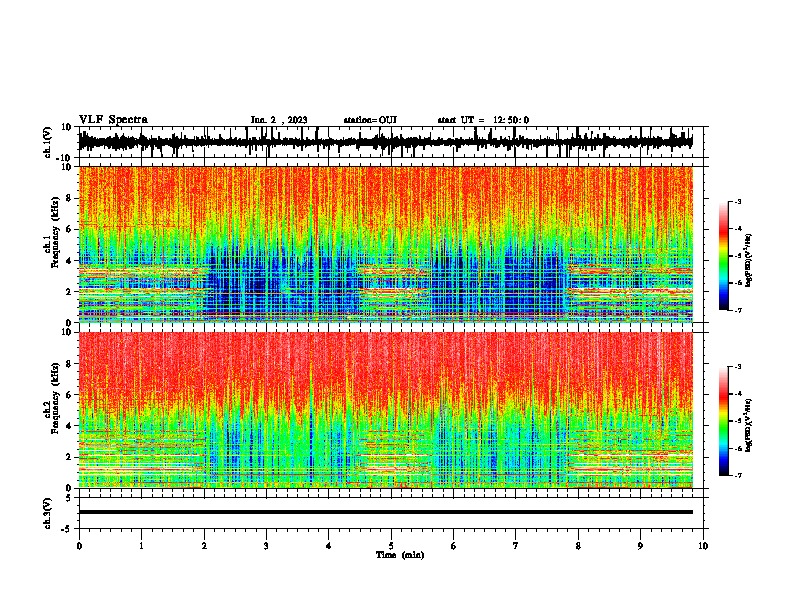Screen dimensions: 792x612
Task: Click time axis tick label "8"
Action: 578,546
